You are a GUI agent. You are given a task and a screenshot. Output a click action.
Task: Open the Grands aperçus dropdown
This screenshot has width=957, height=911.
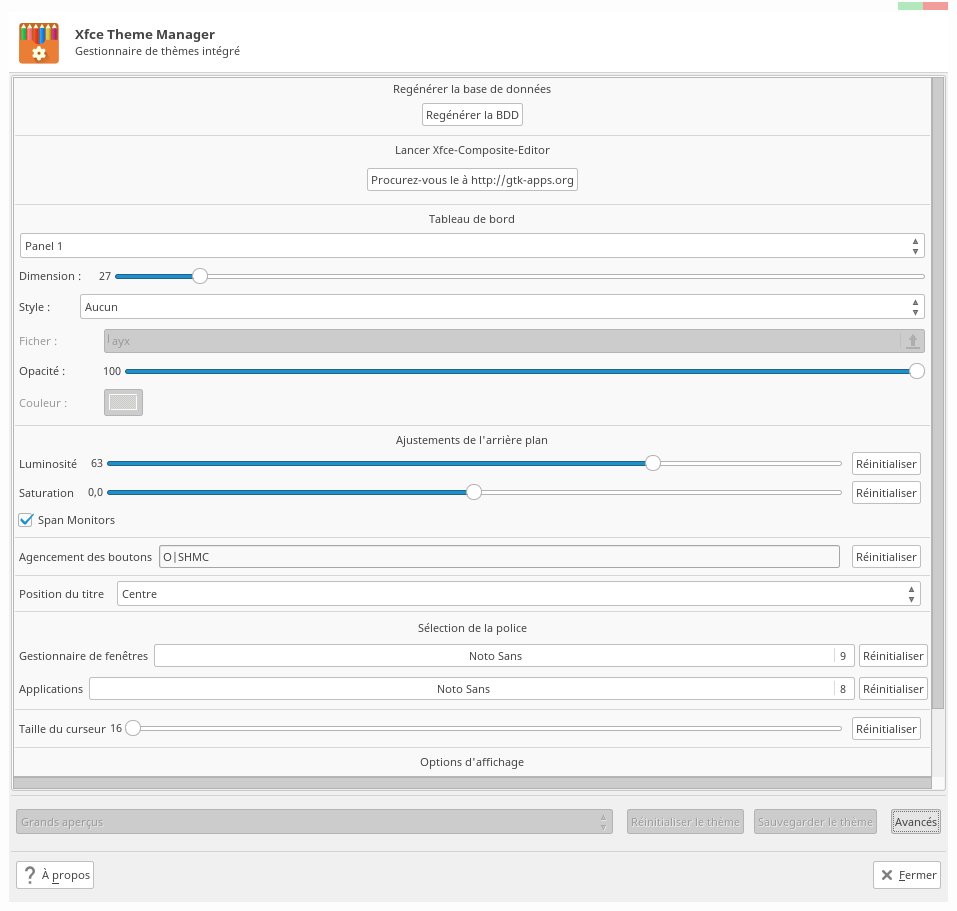tap(314, 822)
